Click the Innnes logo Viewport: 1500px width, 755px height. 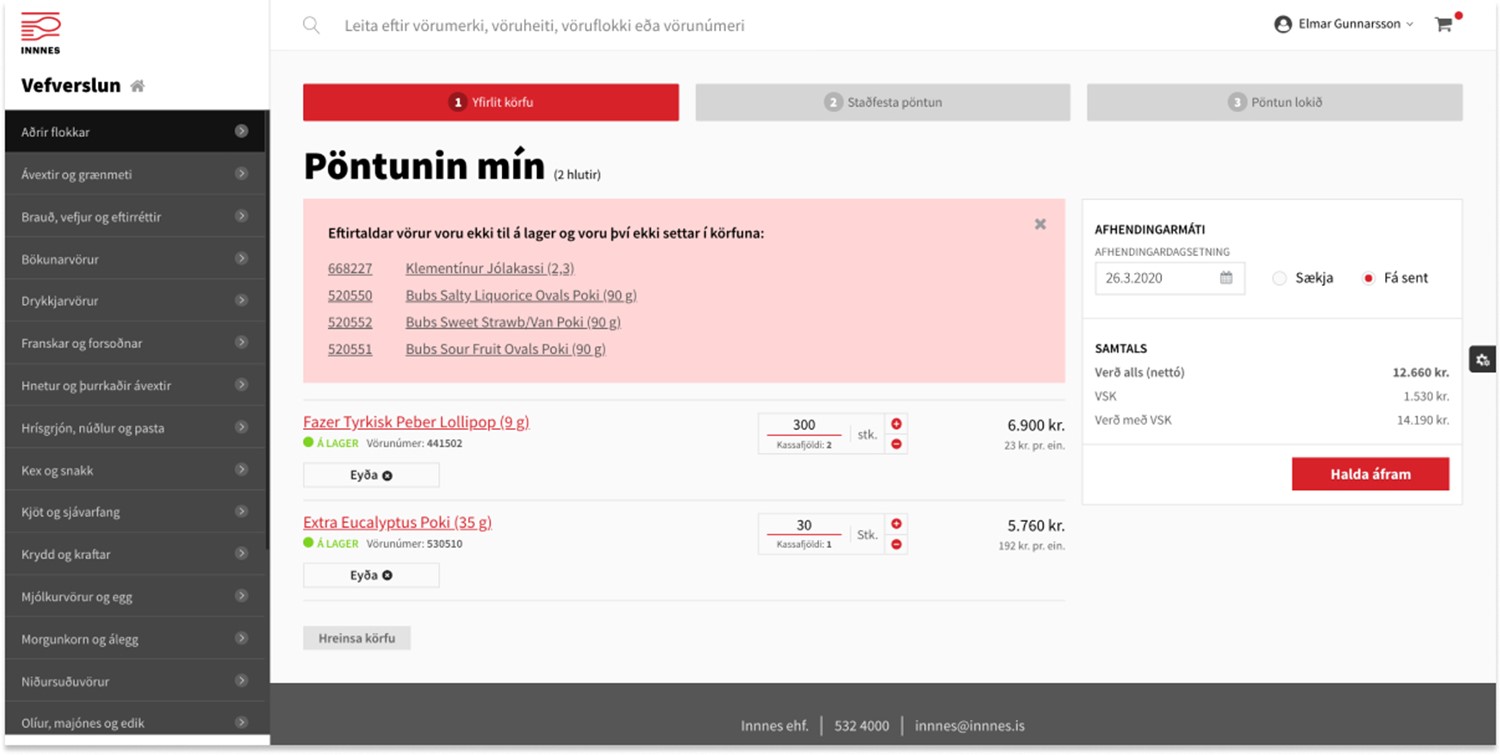coord(41,33)
